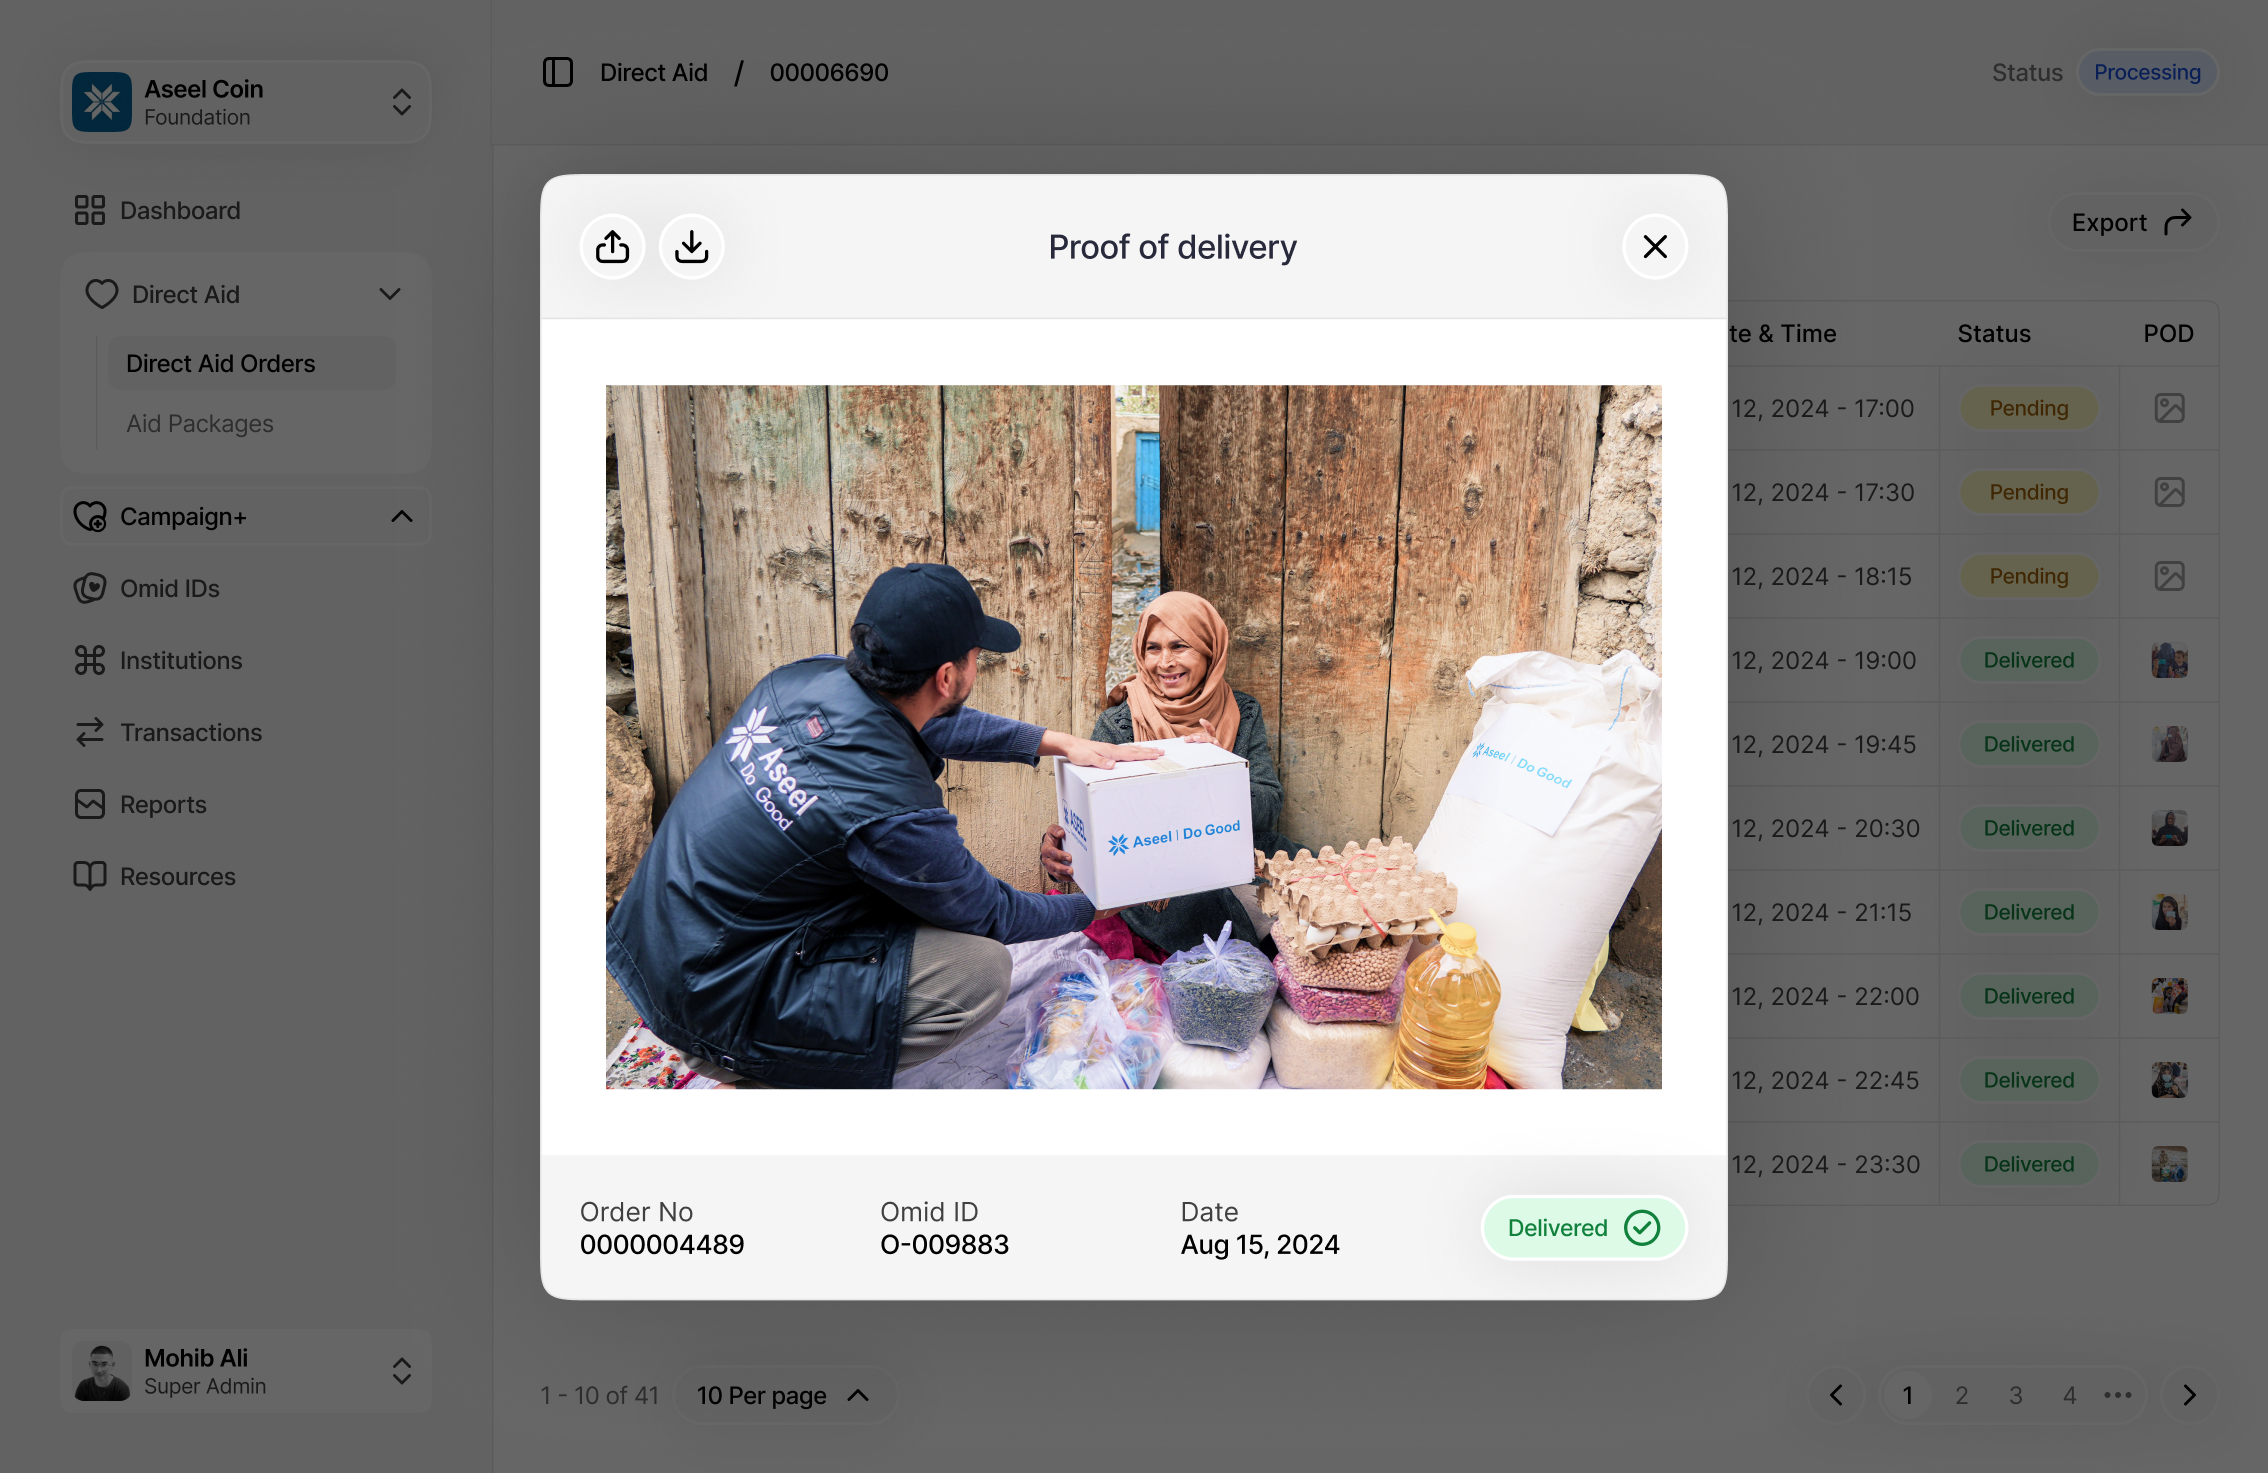Go to next page arrow
Viewport: 2268px width, 1473px height.
(x=2189, y=1395)
